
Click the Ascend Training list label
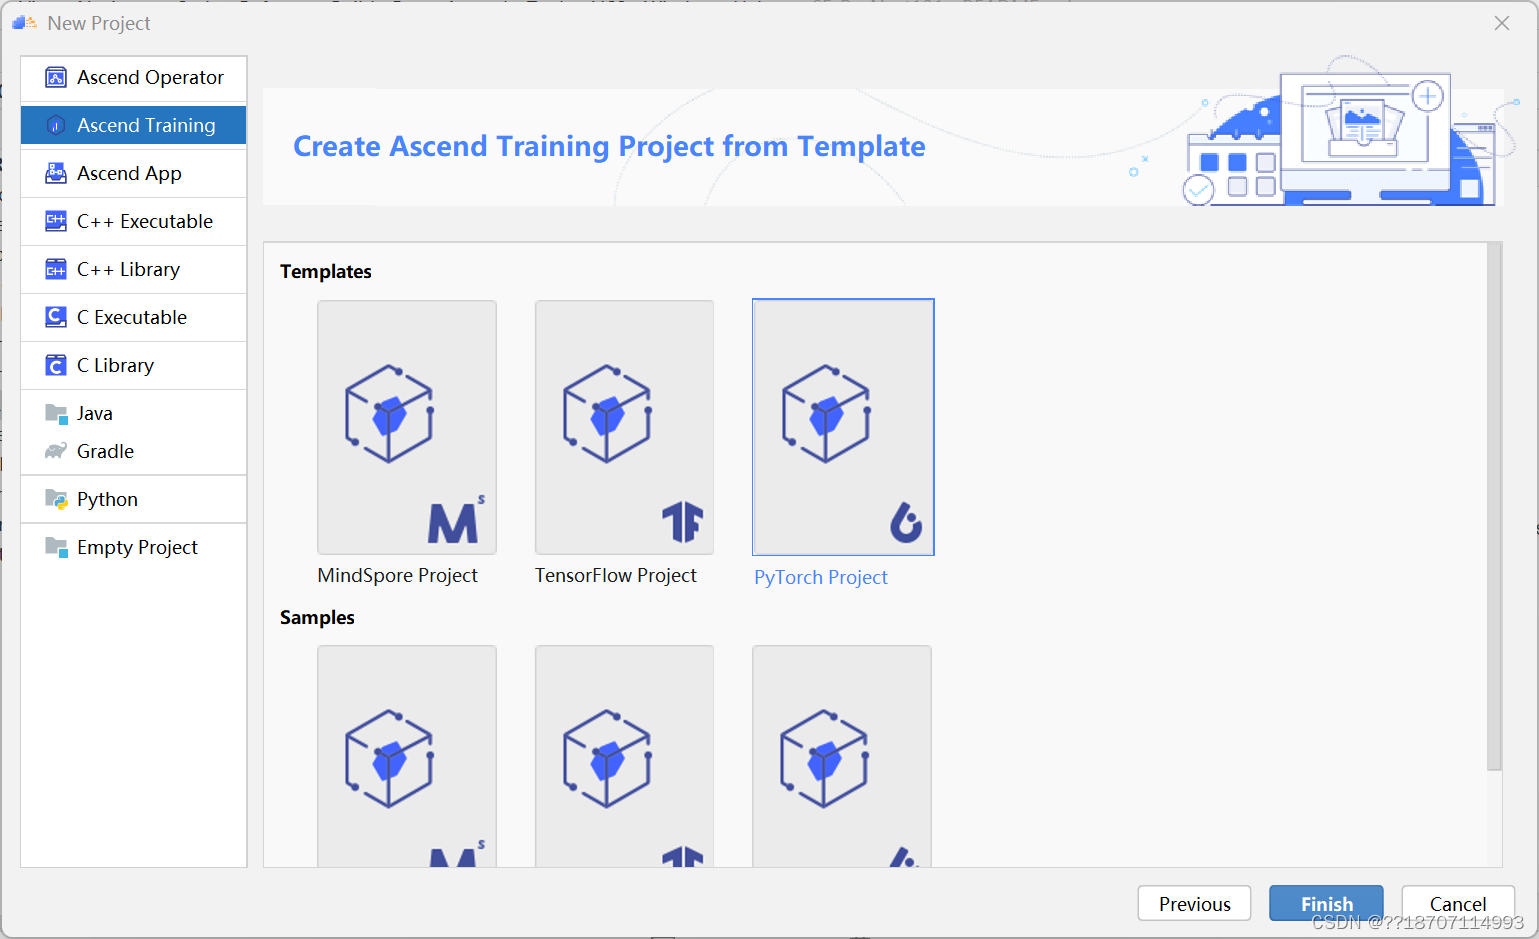146,125
